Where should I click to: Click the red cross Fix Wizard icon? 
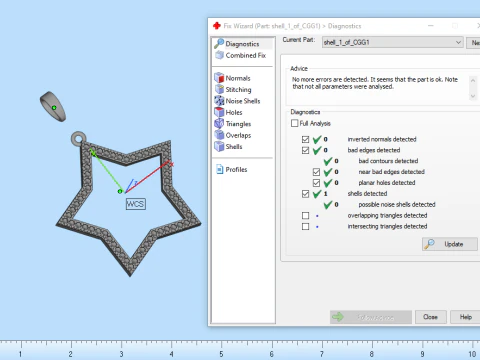coord(217,26)
